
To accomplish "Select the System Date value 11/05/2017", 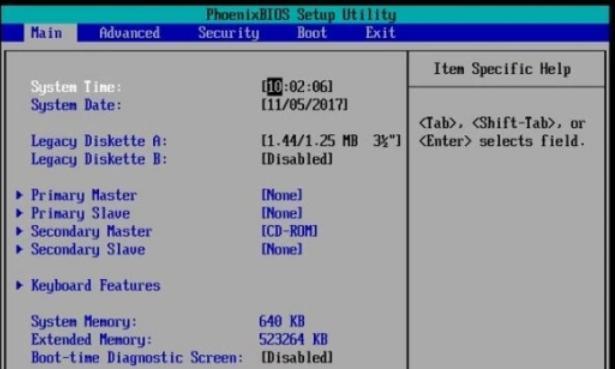I will (x=305, y=105).
